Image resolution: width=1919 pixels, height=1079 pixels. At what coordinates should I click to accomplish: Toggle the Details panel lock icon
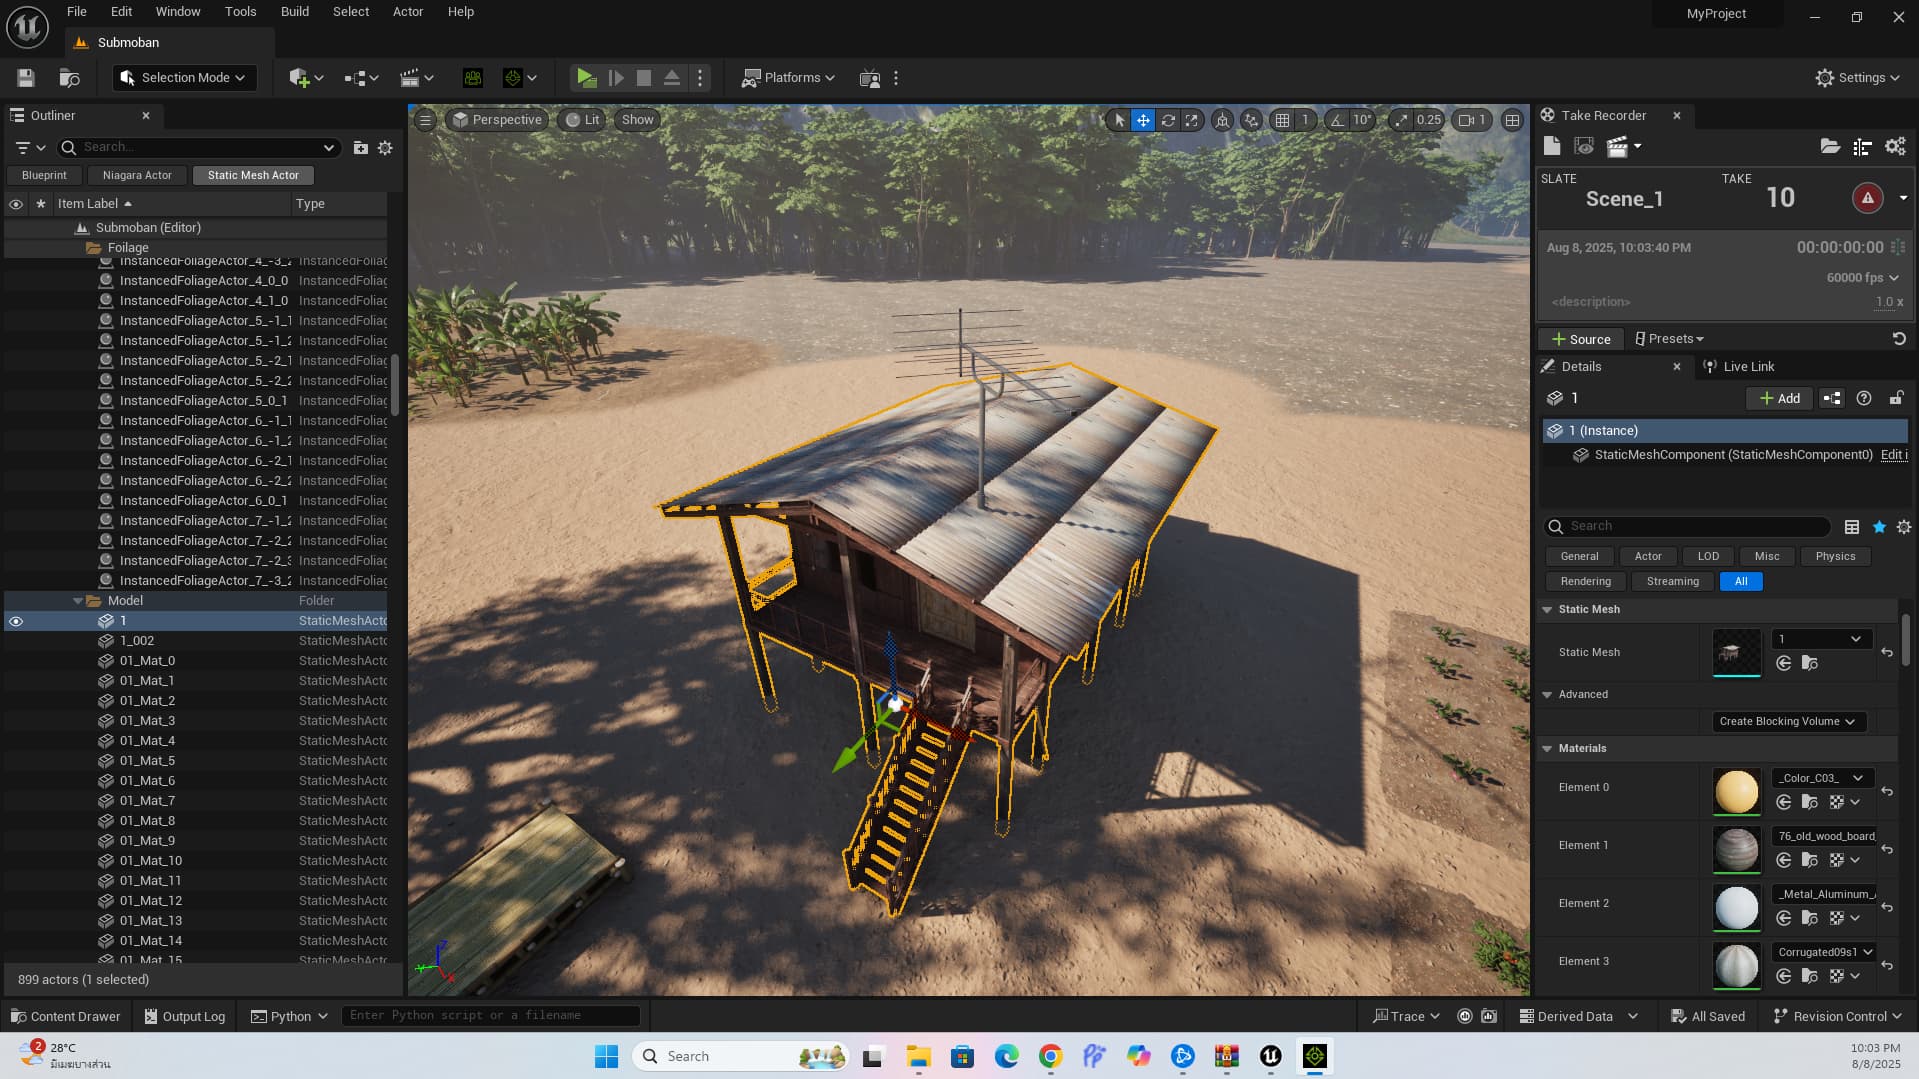1895,398
